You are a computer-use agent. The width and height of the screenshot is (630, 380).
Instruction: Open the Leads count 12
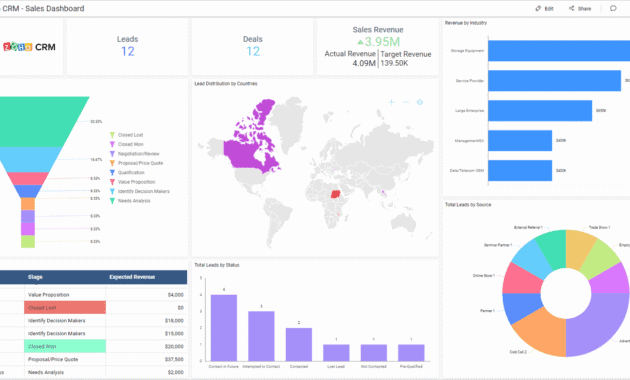coord(128,51)
